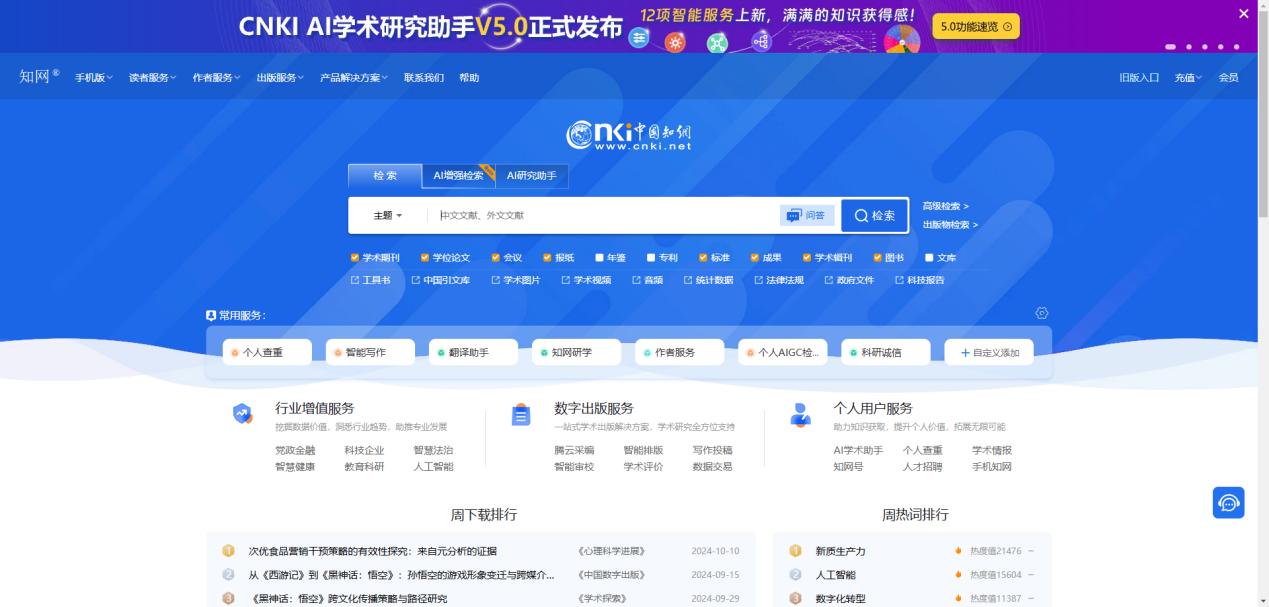The image size is (1269, 607).
Task: Open the 主题 search field dropdown
Action: (388, 216)
